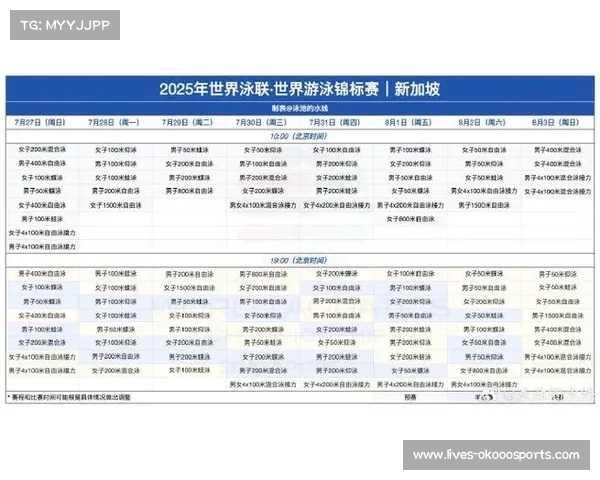Select the '7月28日（周一）' column header
Screen dimensions: 600x480
(114, 122)
